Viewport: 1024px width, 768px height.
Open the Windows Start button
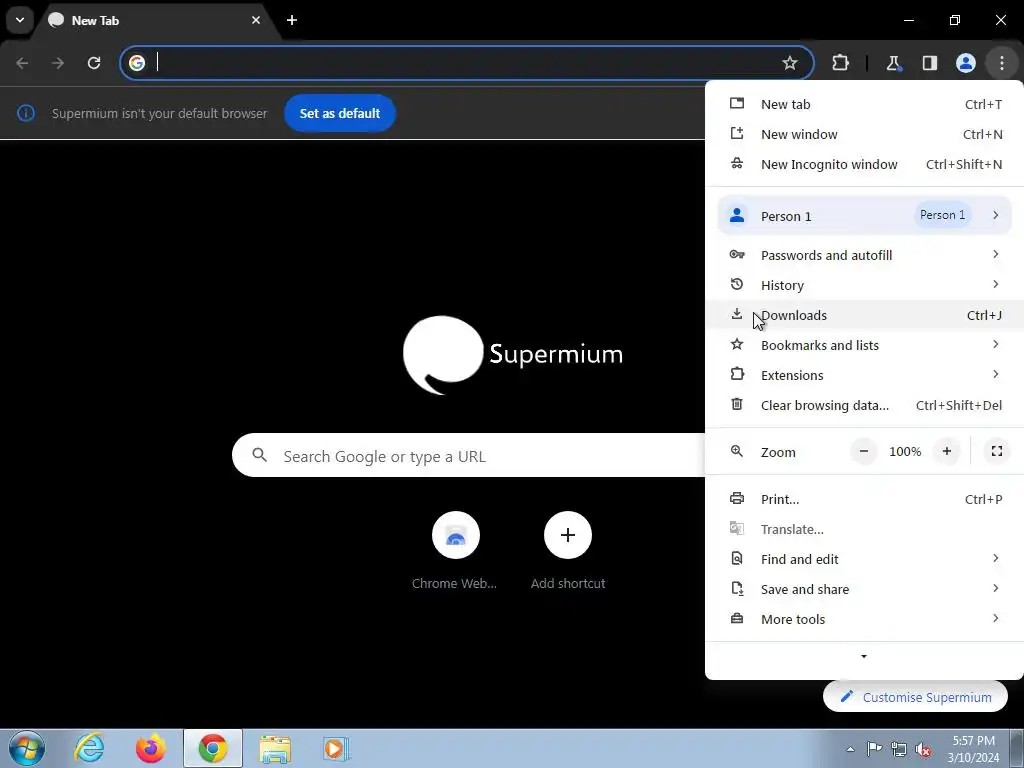click(27, 748)
